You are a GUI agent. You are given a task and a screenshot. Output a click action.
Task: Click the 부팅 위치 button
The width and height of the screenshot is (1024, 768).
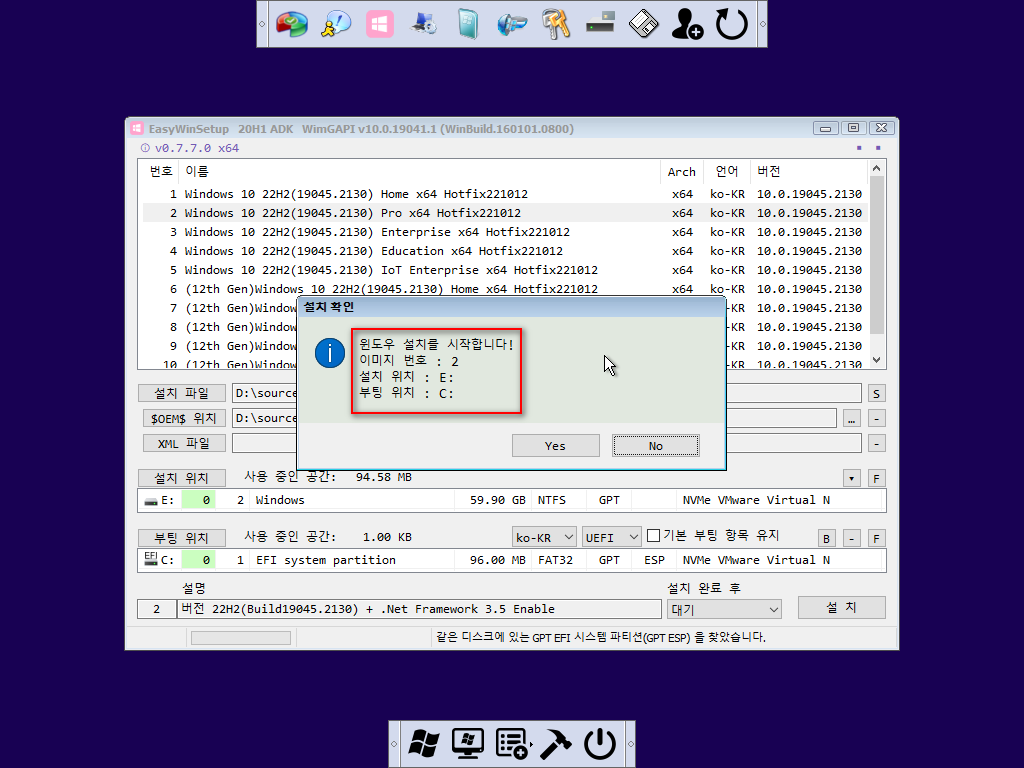coord(182,537)
